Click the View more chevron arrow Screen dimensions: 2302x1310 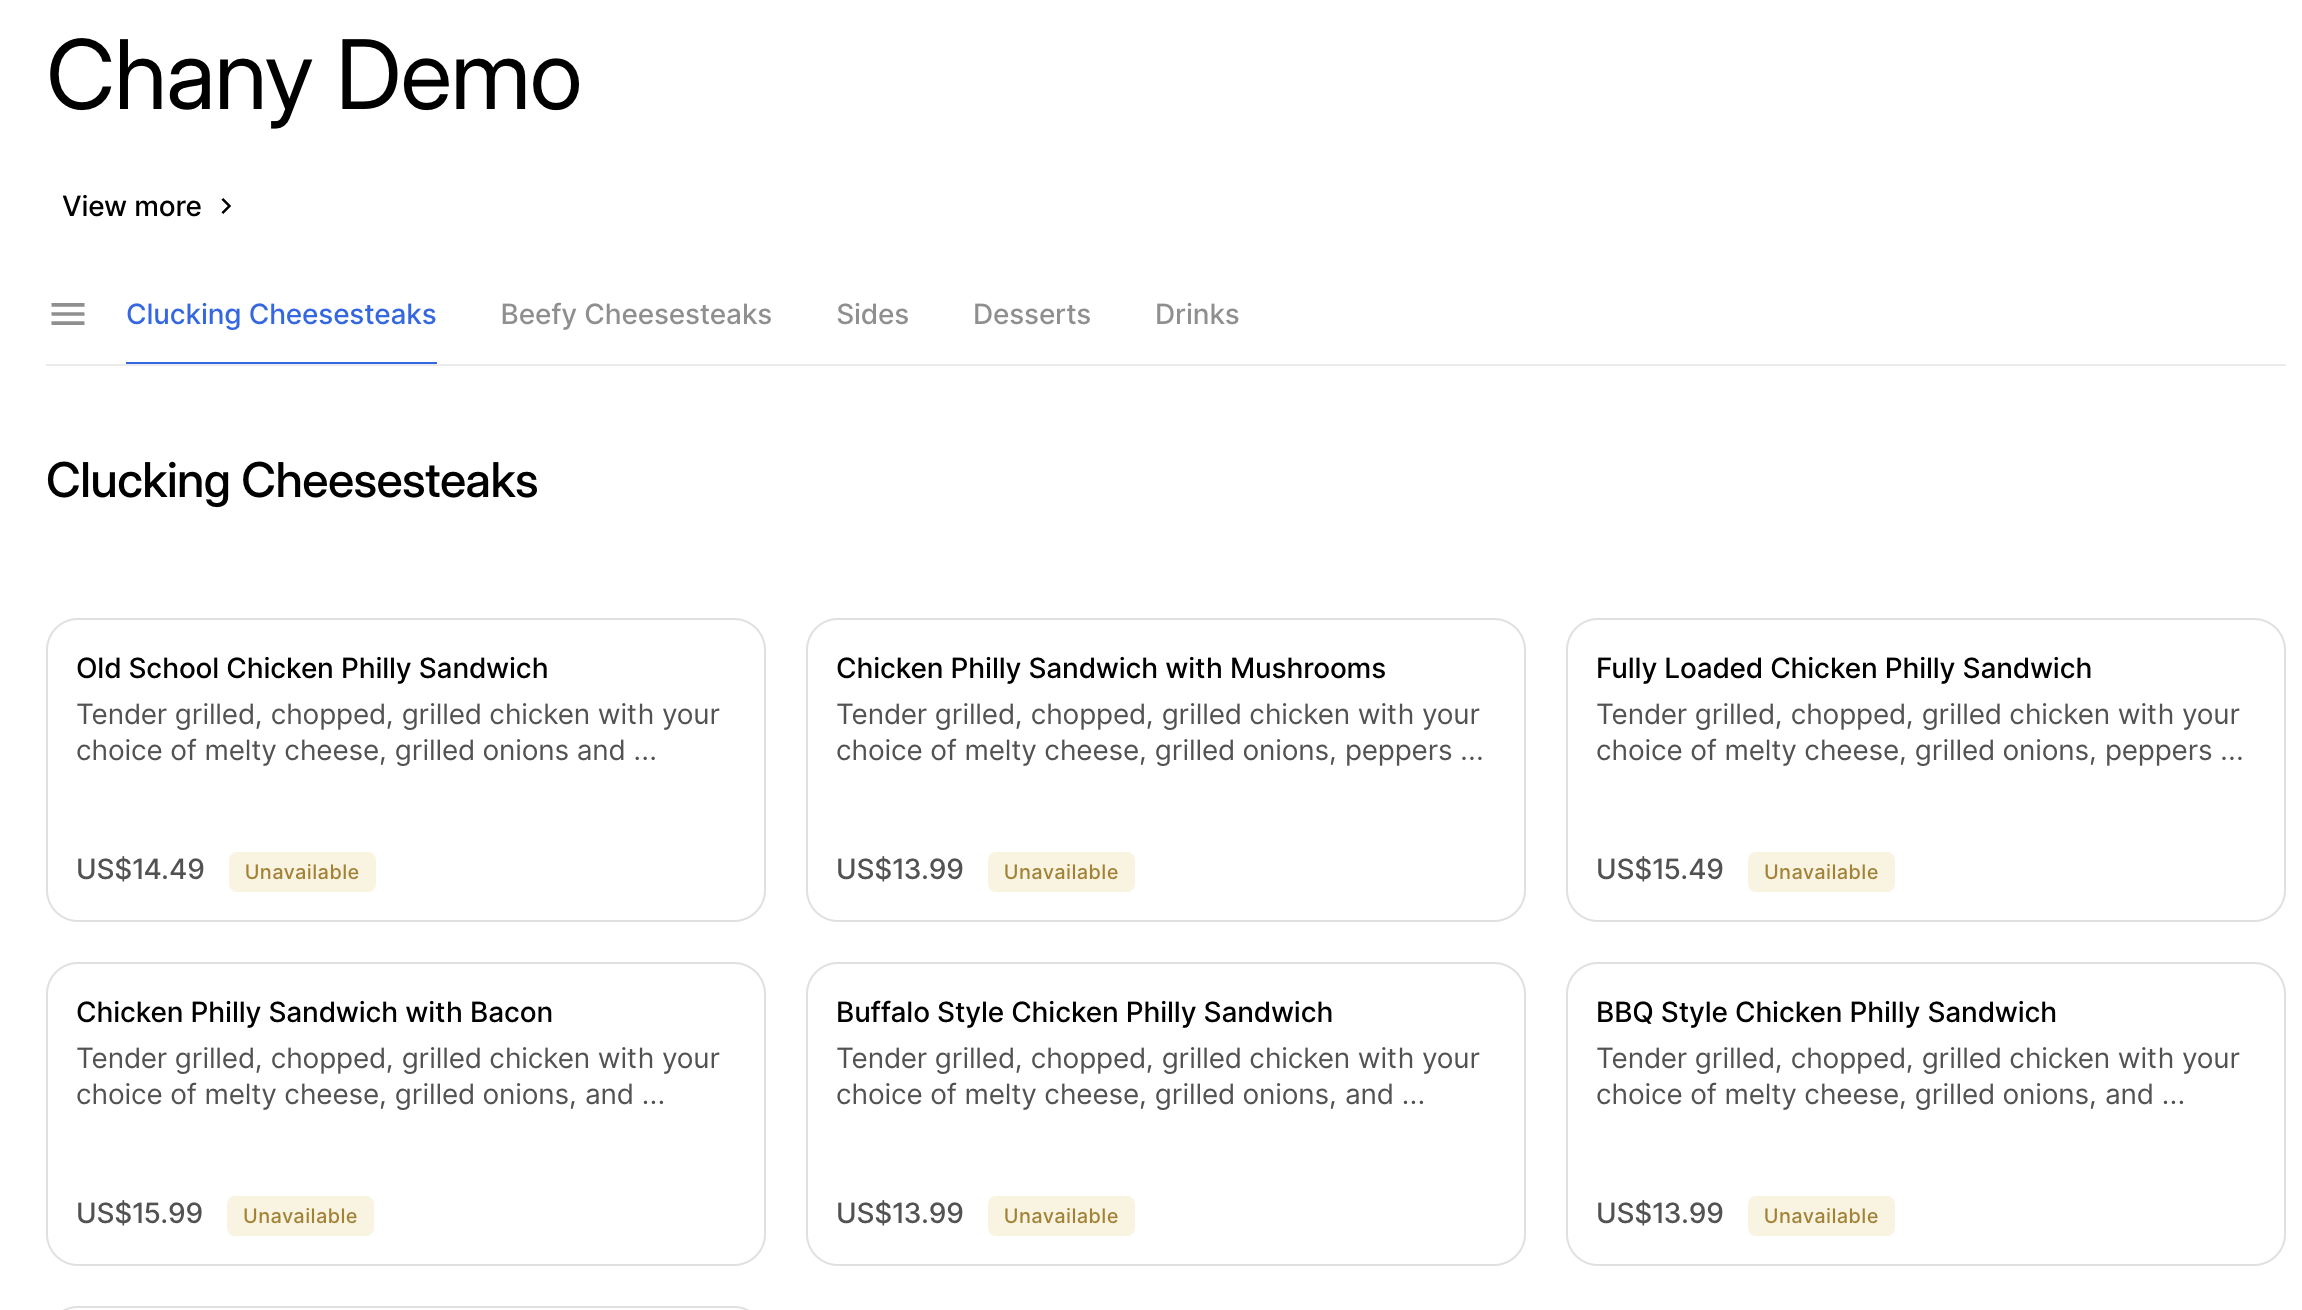[x=227, y=206]
